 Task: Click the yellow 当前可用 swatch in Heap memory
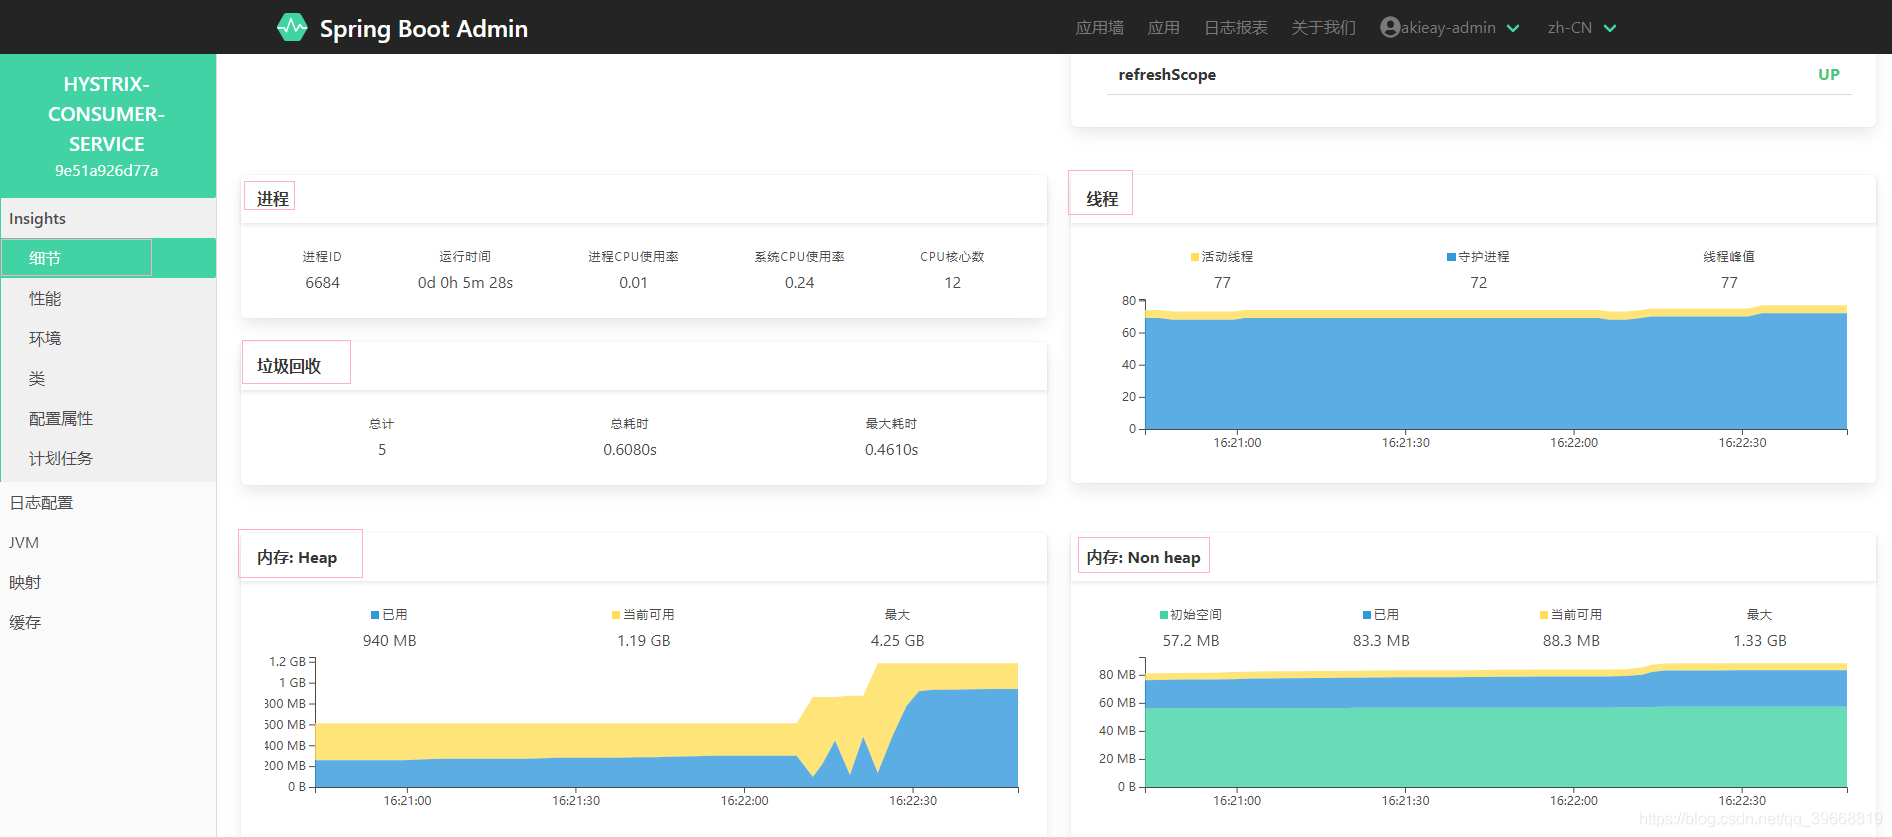(616, 615)
